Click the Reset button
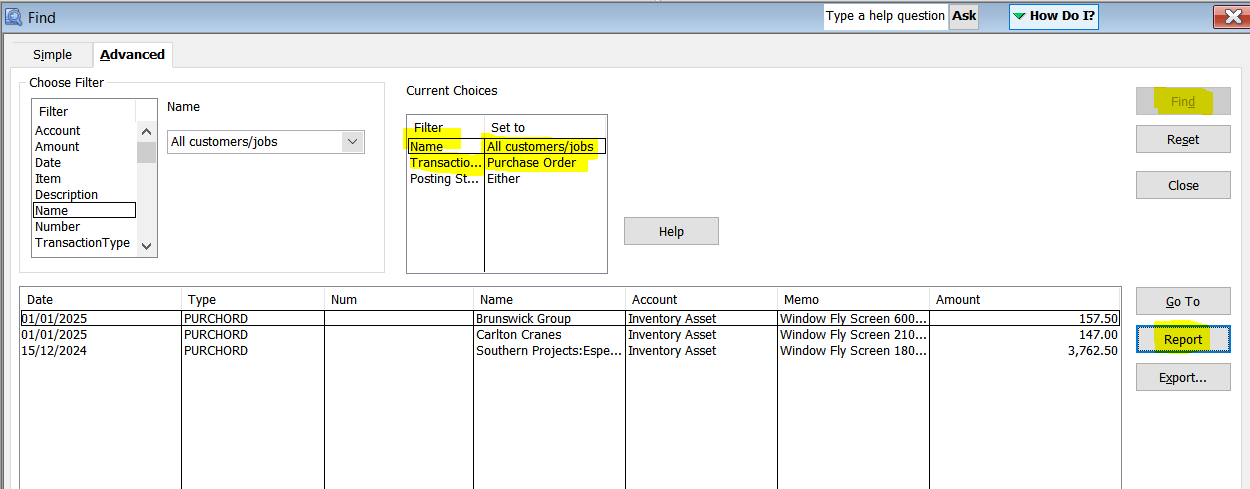 coord(1183,139)
